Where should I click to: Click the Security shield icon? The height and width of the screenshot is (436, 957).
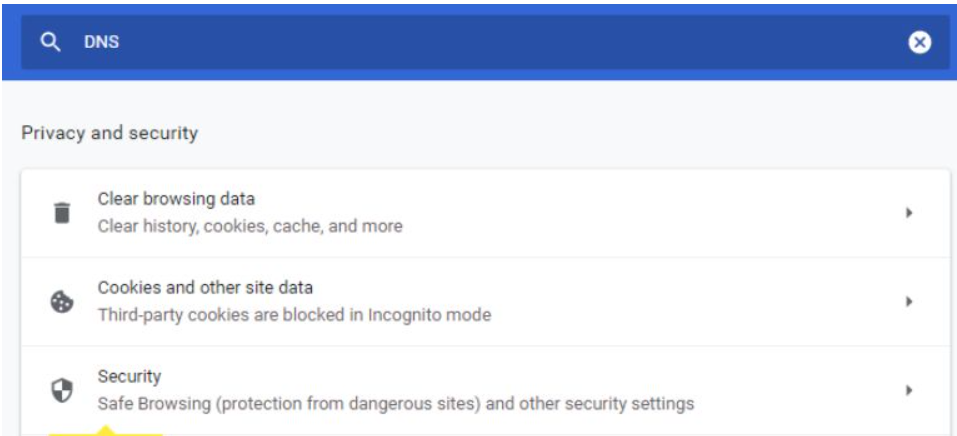[x=62, y=390]
